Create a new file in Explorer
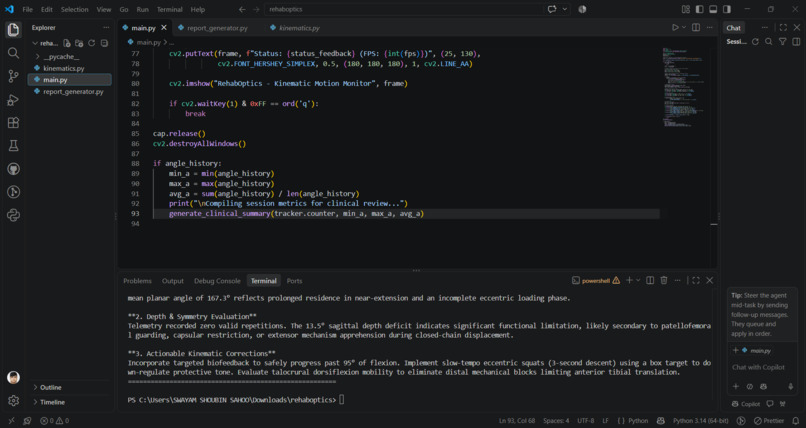Screen dimensions: 806x428 pos(67,43)
